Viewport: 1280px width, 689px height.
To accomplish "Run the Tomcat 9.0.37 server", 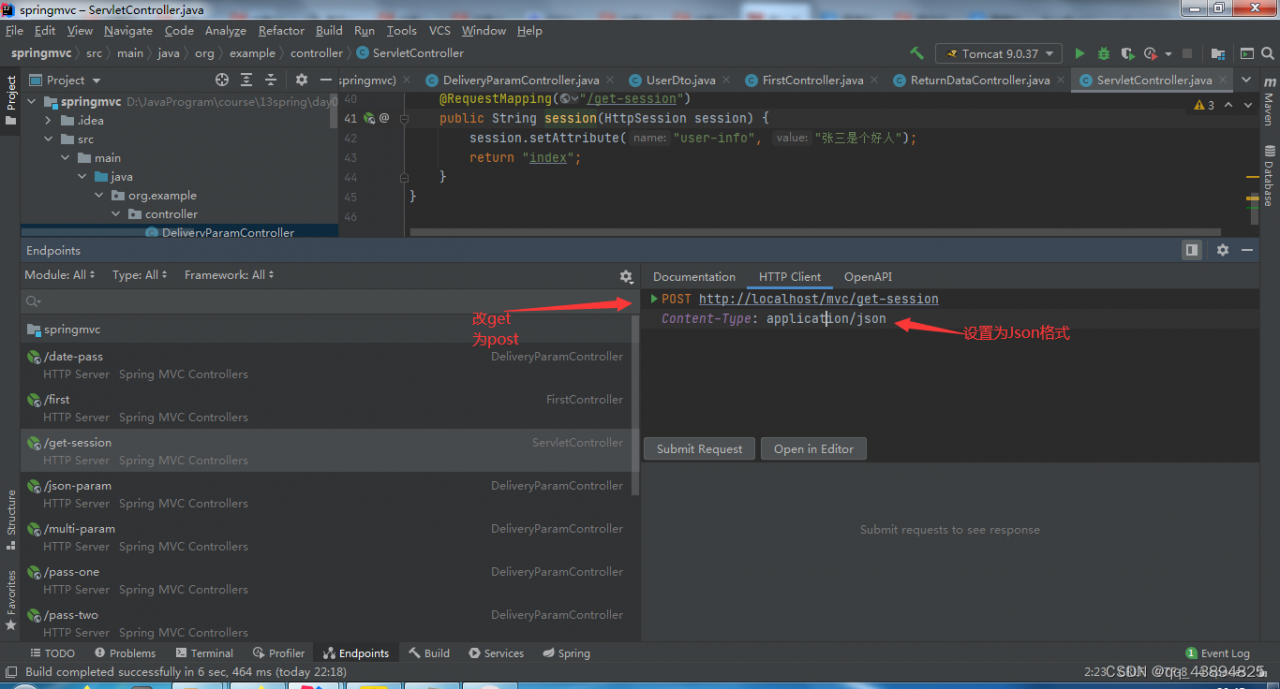I will [x=1080, y=53].
